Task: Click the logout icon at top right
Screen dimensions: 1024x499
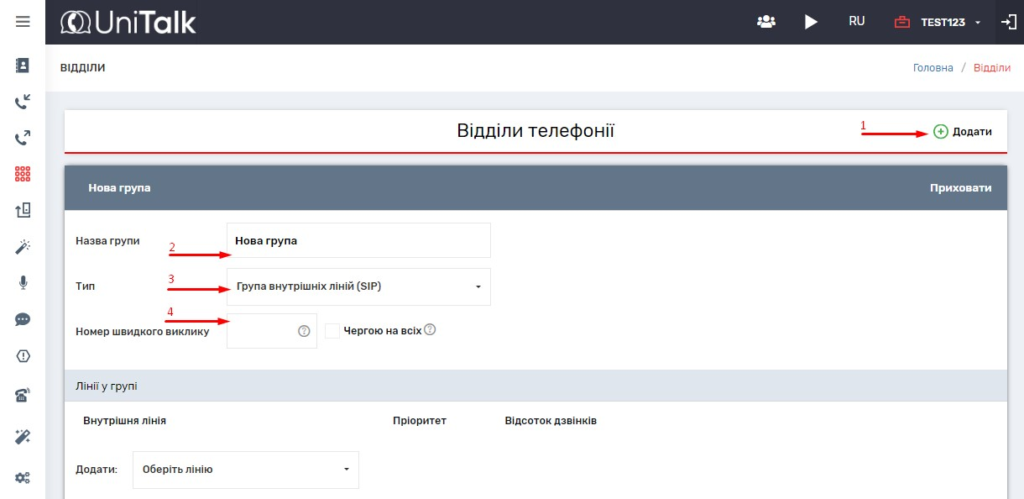Action: point(1008,21)
